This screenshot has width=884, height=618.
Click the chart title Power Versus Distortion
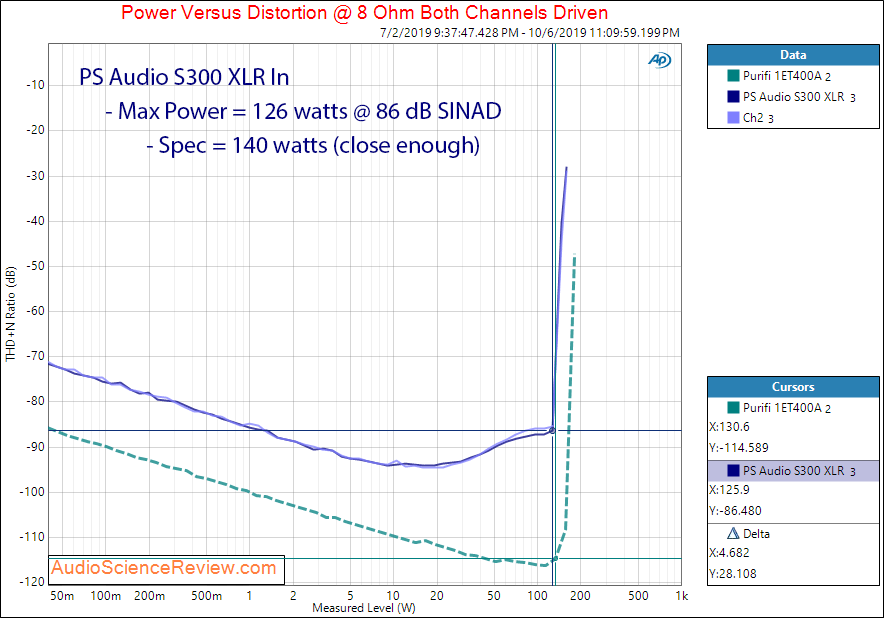365,12
